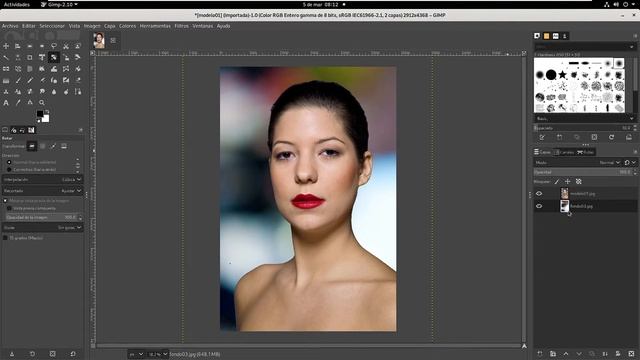The width and height of the screenshot is (640, 360).
Task: Open the Interpolación dropdown
Action: click(42, 179)
